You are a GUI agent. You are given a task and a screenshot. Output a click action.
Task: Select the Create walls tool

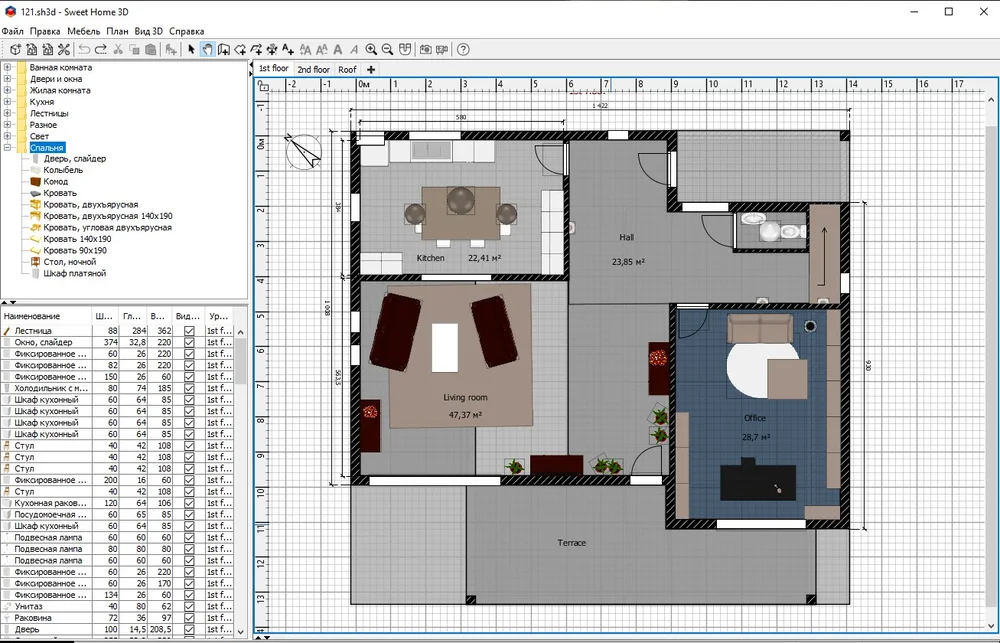tap(223, 49)
